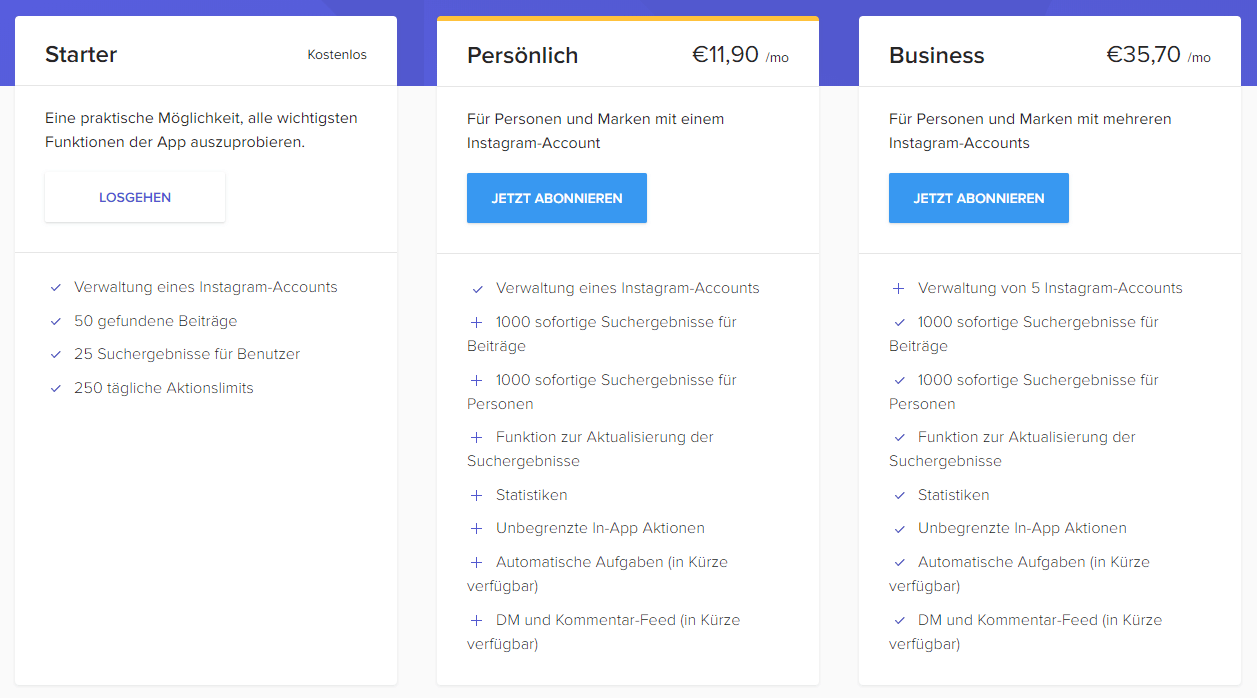Click plus icon next to 'Unbegrenzte In-App Aktionen' in Persönlich
Screen dimensions: 1257x698
[477, 528]
